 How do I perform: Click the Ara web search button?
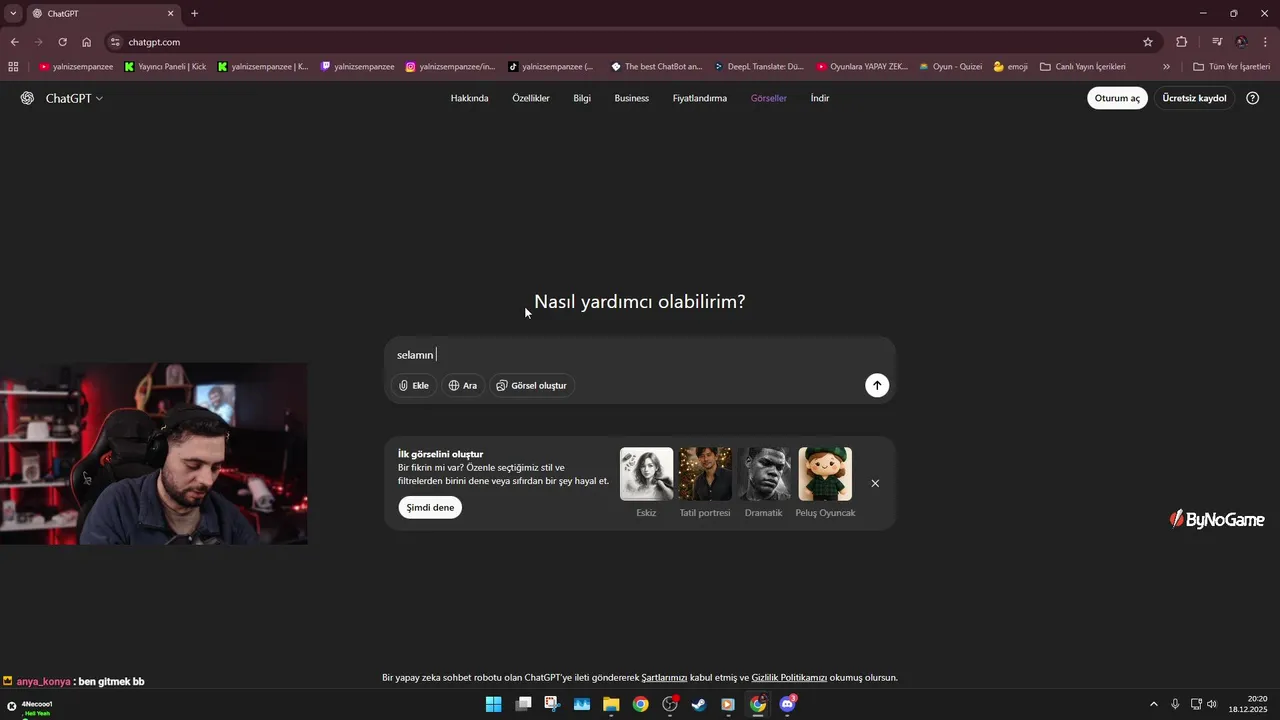[x=463, y=385]
